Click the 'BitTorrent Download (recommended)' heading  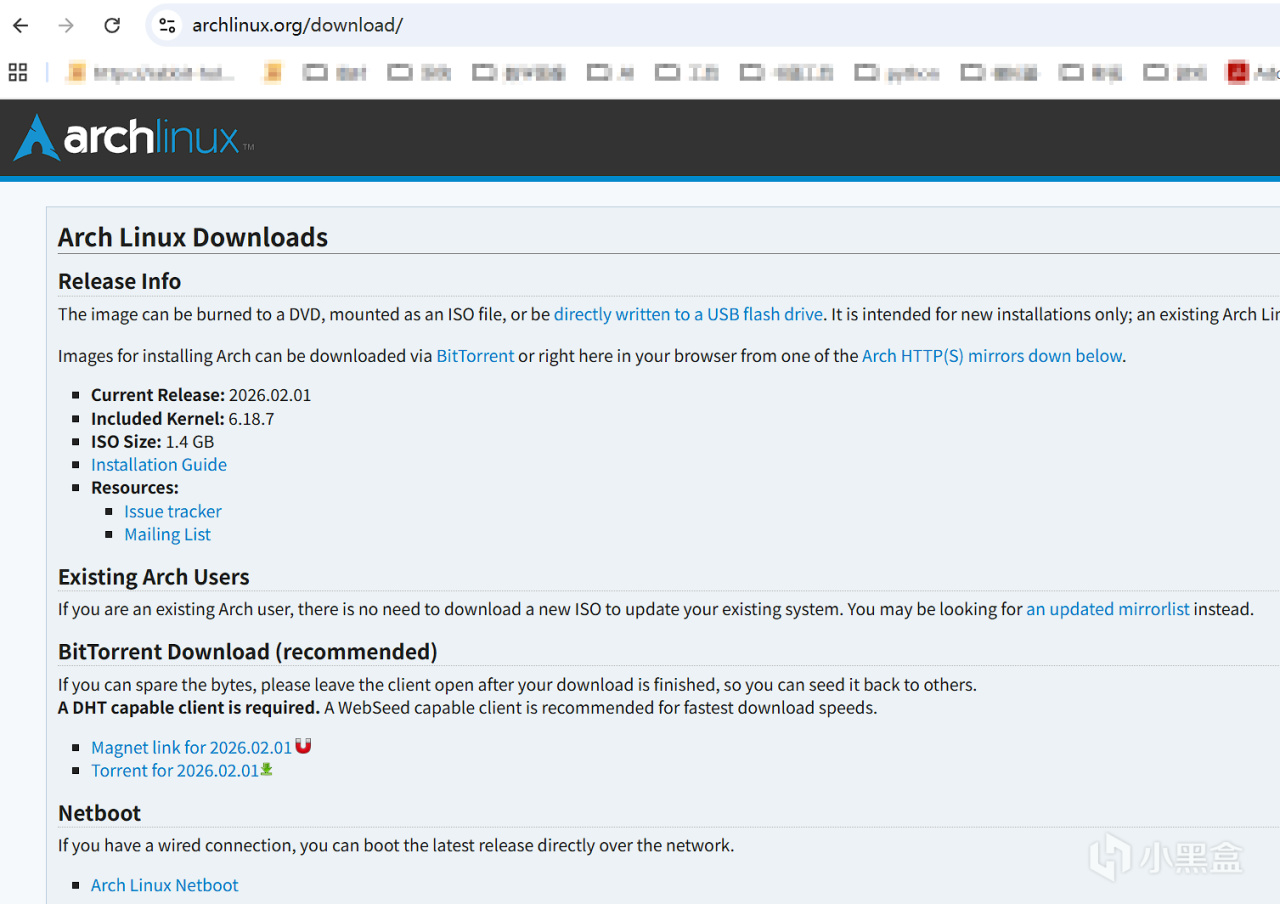point(248,652)
